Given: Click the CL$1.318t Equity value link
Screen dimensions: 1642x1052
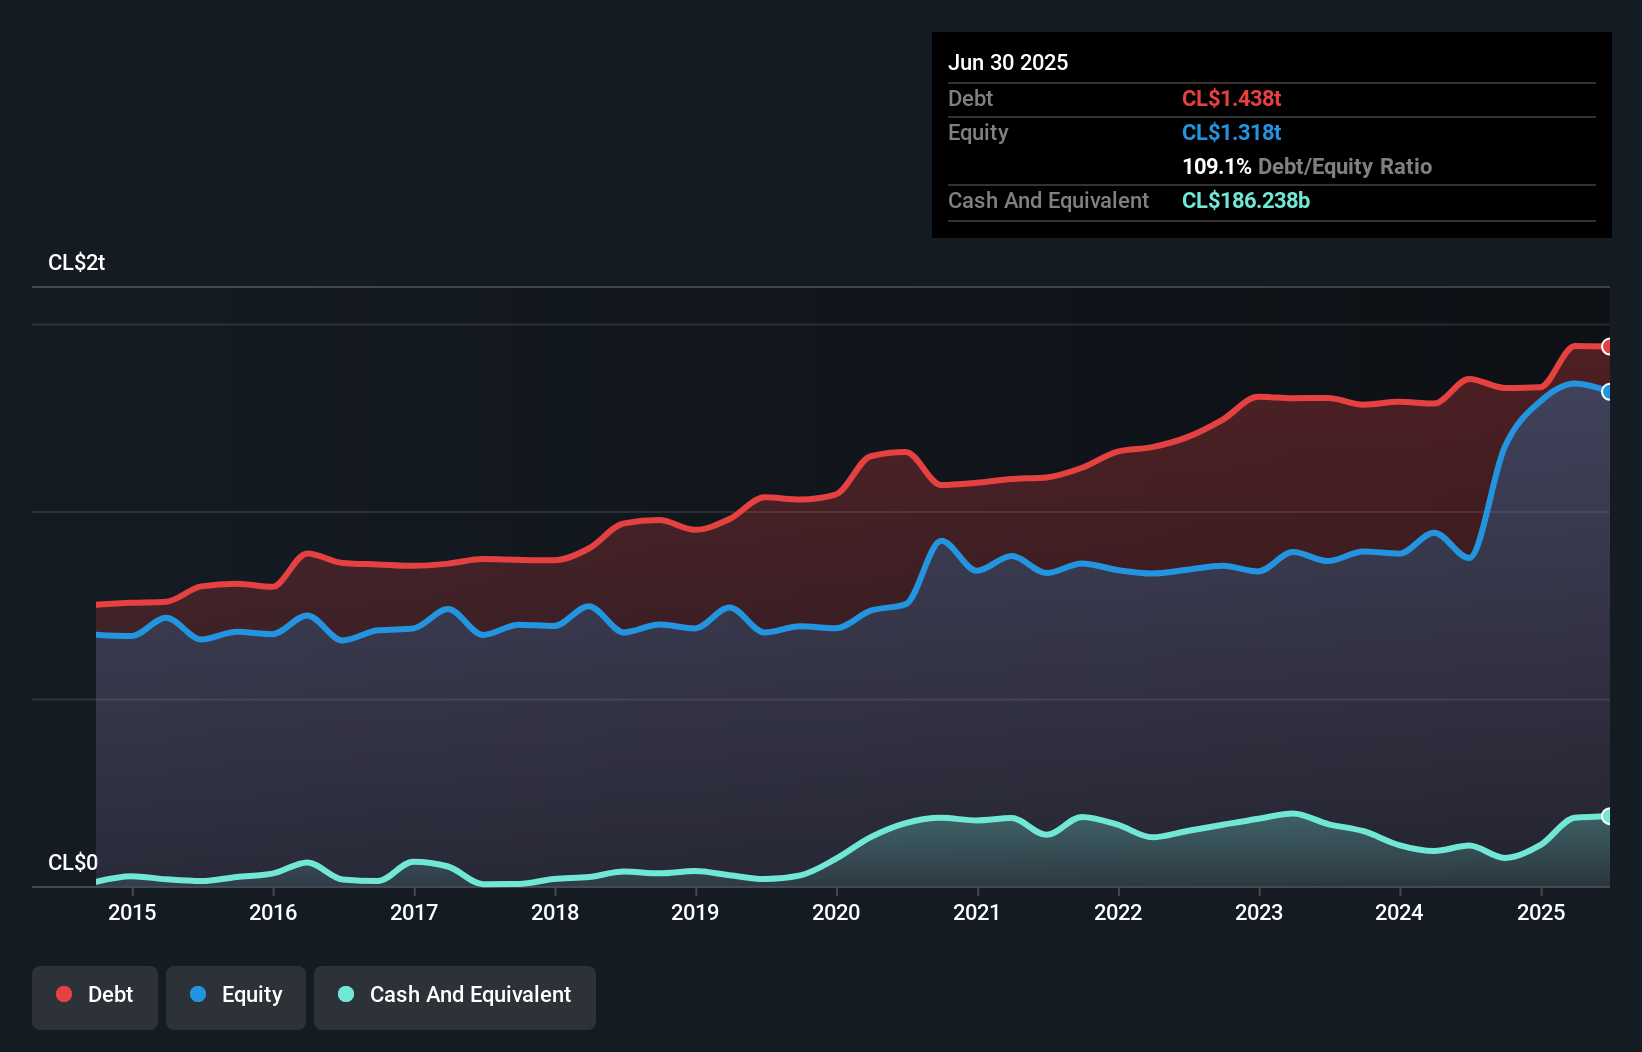Looking at the screenshot, I should coord(1233,132).
